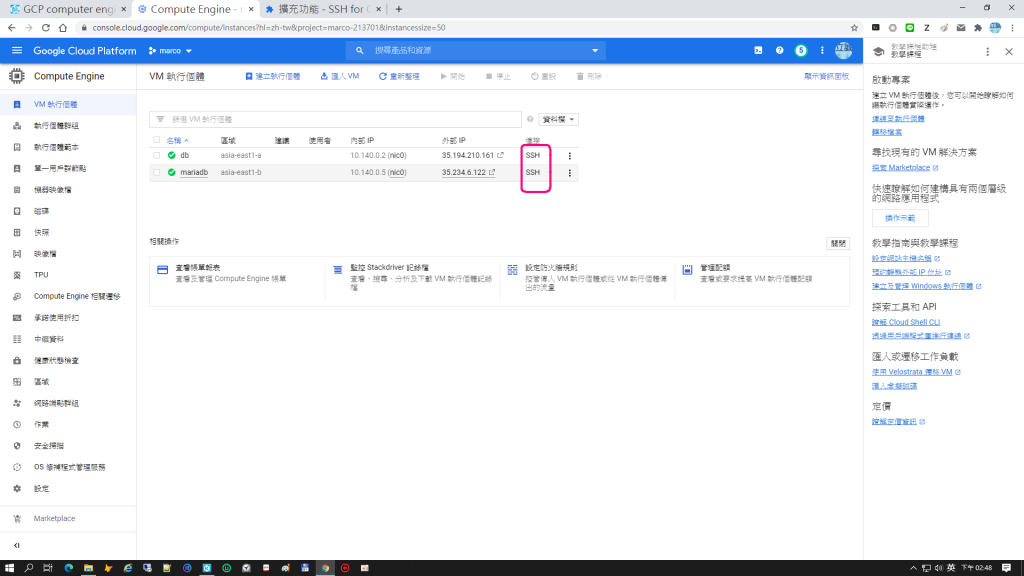This screenshot has height=576, width=1024.
Task: Open Chrome extensions puzzle icon
Action: tap(978, 27)
